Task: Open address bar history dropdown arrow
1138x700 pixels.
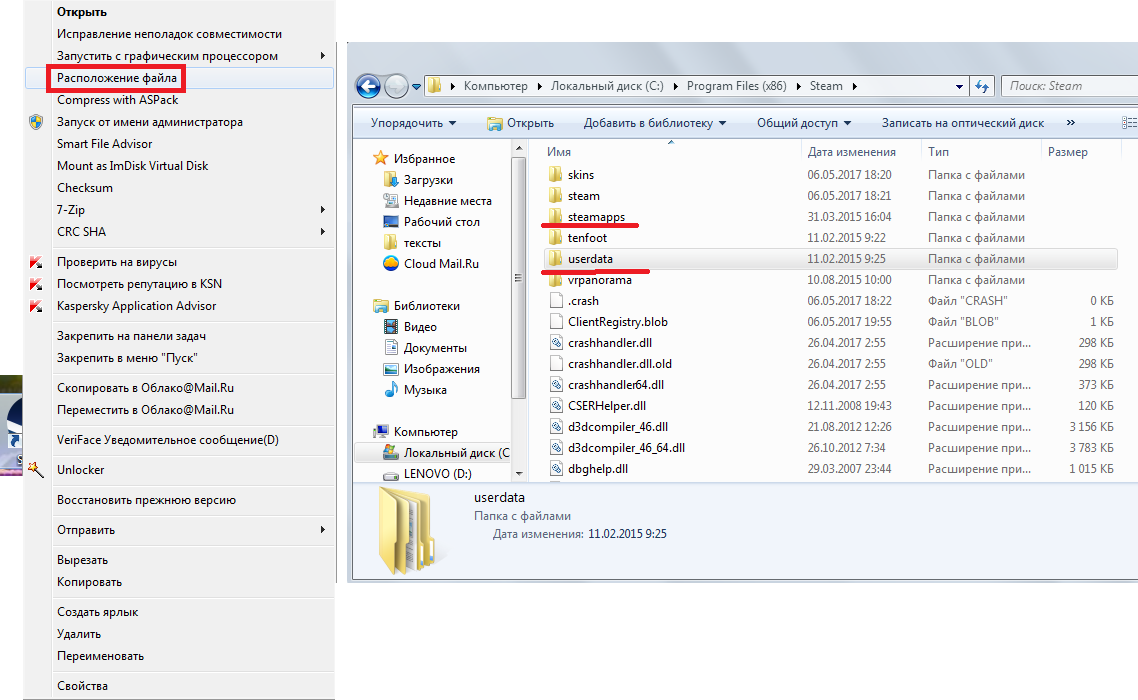Action: pyautogui.click(x=959, y=86)
